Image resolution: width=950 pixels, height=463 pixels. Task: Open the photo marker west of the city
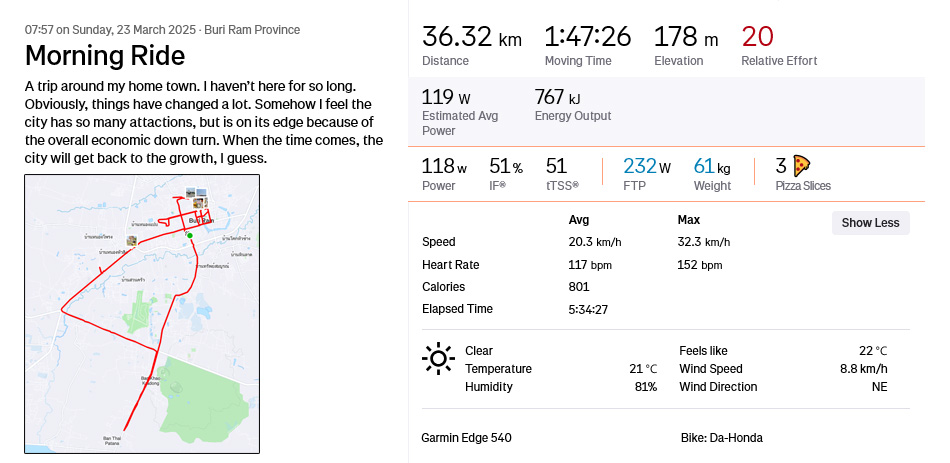pyautogui.click(x=131, y=241)
